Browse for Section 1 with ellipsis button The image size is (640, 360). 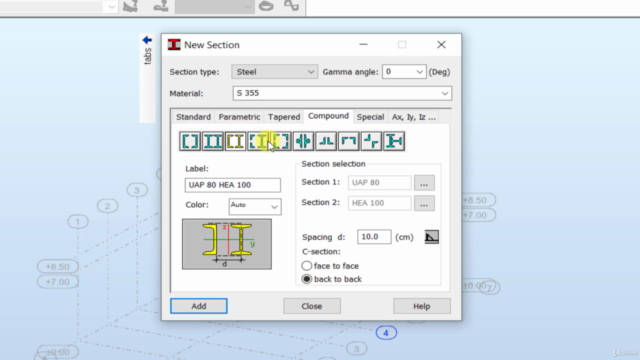424,183
